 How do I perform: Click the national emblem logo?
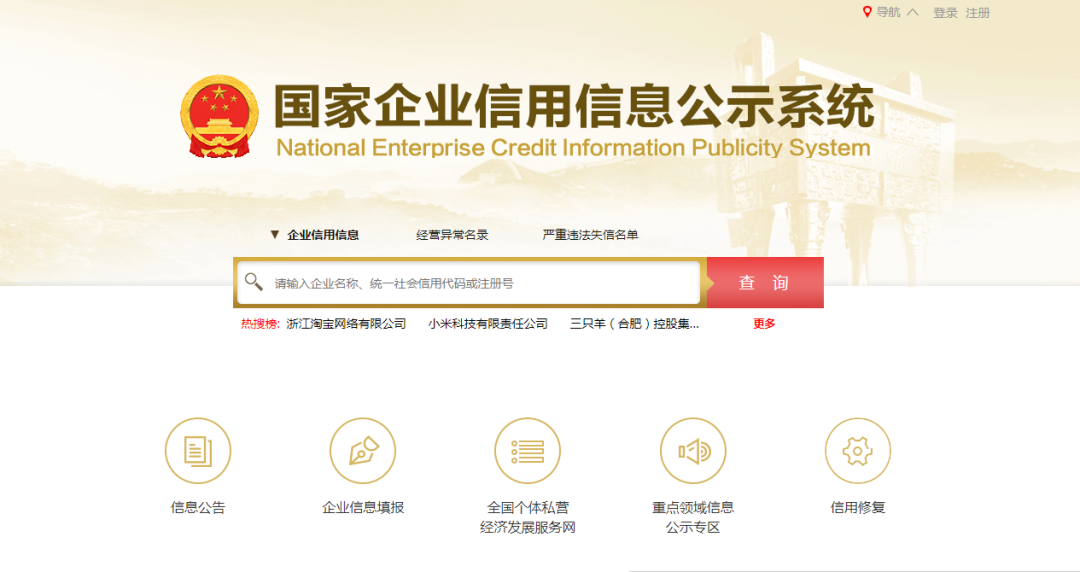click(219, 116)
